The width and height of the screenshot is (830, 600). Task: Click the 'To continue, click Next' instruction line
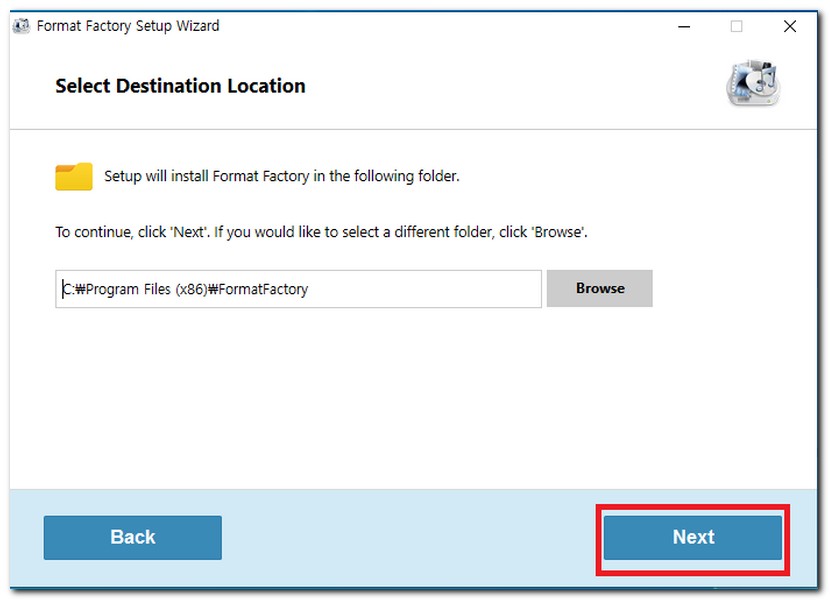pos(320,232)
